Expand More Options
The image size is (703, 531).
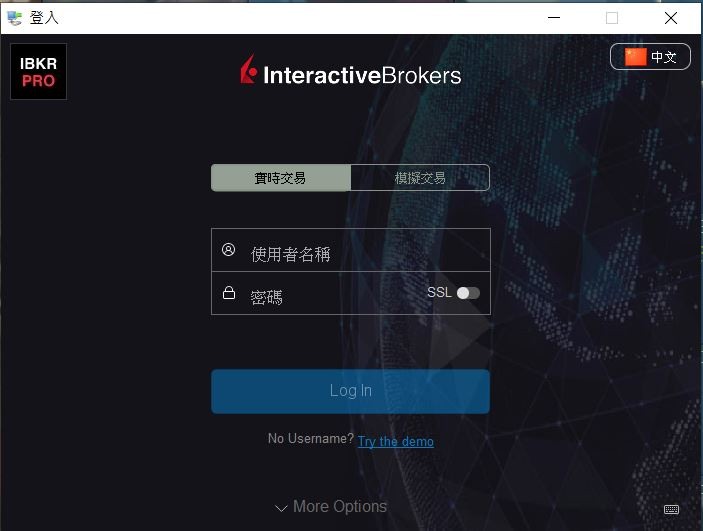point(331,507)
